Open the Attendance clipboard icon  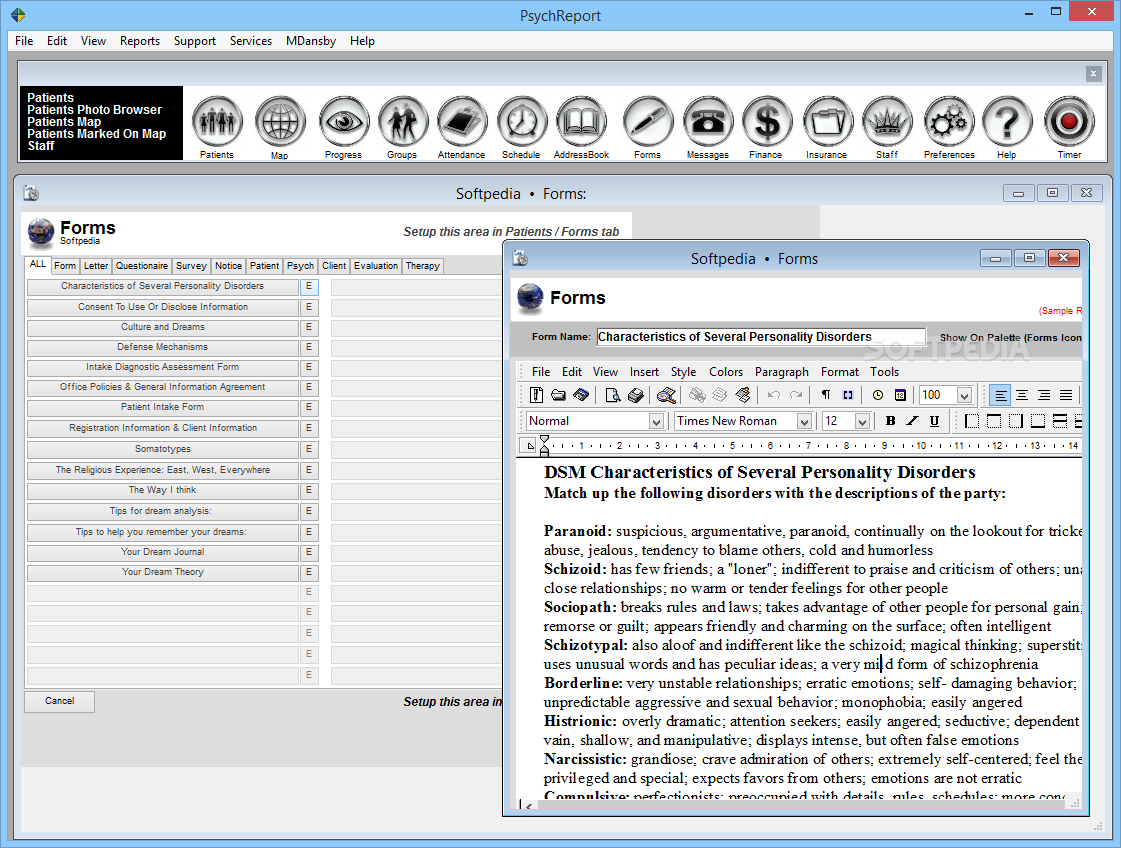[462, 122]
